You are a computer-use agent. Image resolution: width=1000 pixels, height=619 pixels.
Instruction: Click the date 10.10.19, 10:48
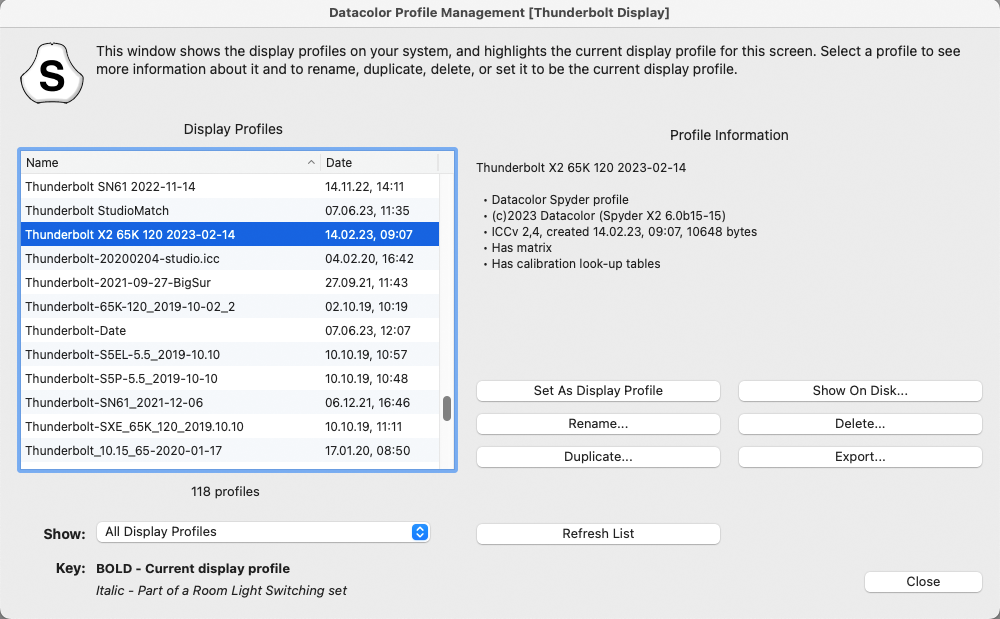point(366,379)
